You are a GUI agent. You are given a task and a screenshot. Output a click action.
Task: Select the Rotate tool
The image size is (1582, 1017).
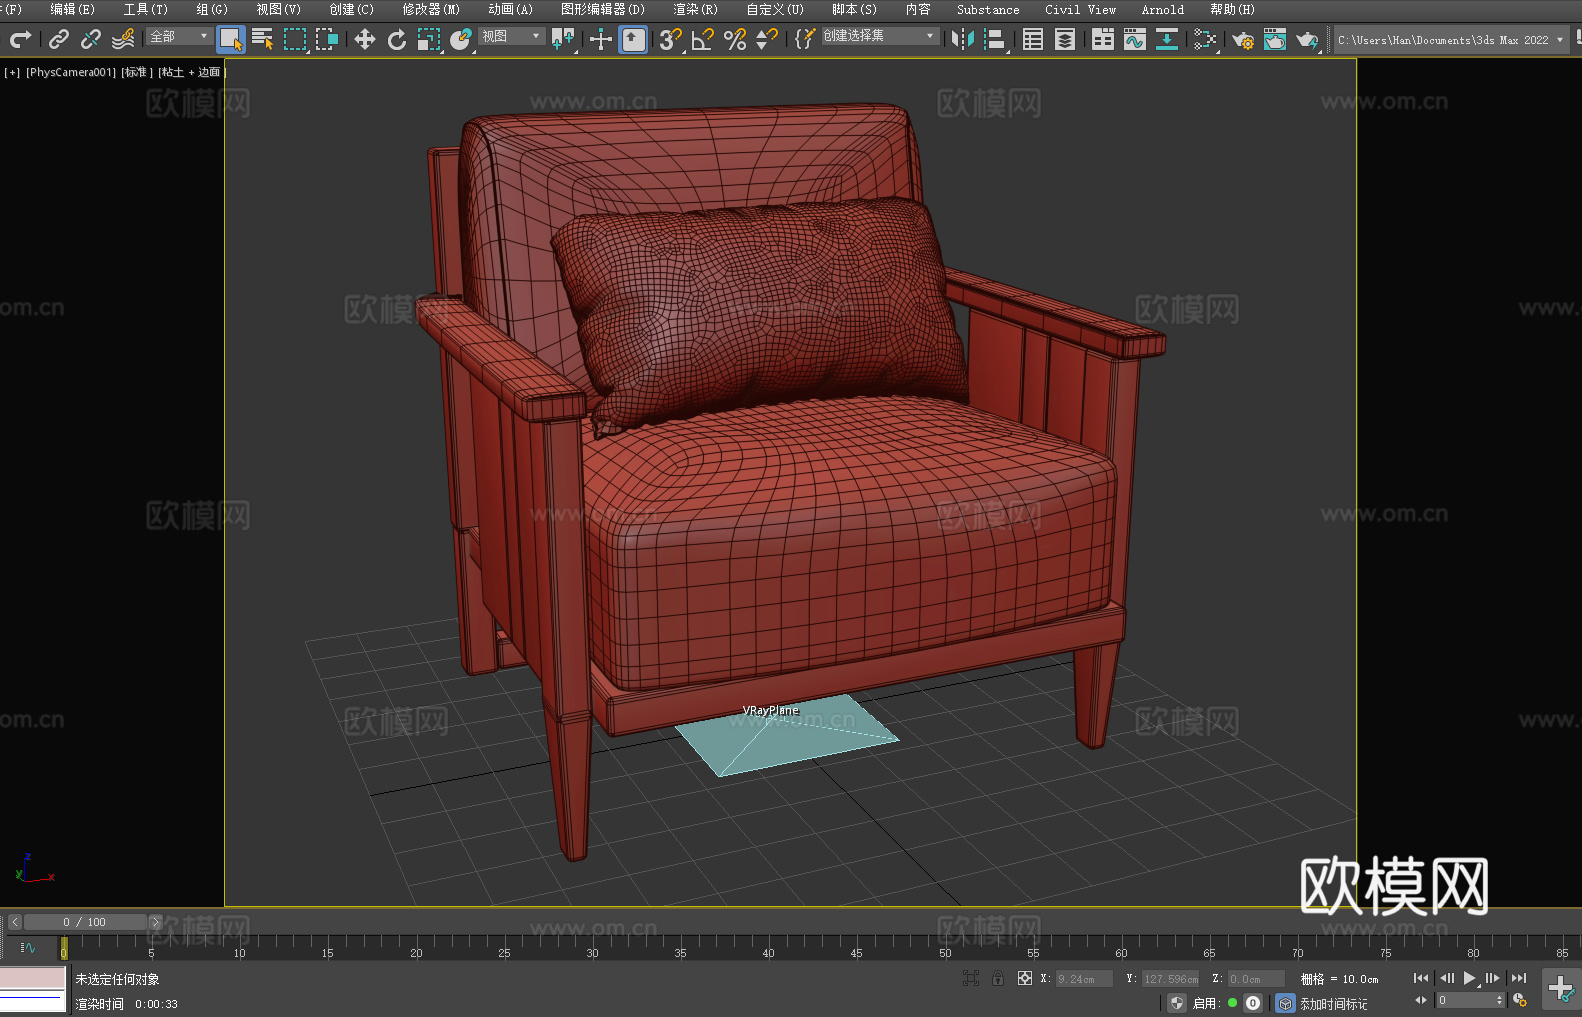point(397,39)
